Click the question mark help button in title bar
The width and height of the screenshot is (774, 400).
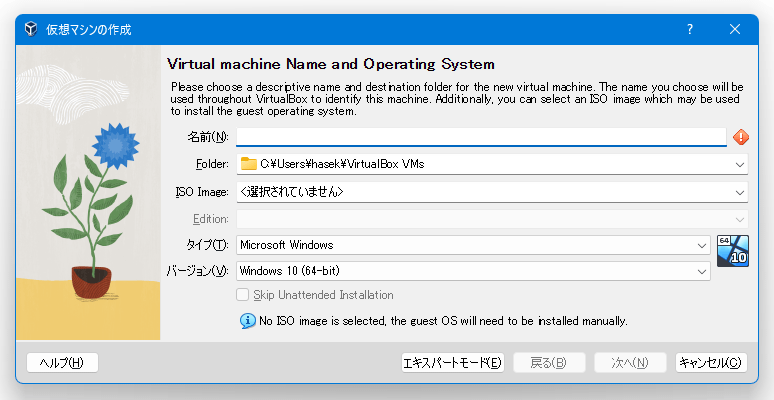[690, 29]
